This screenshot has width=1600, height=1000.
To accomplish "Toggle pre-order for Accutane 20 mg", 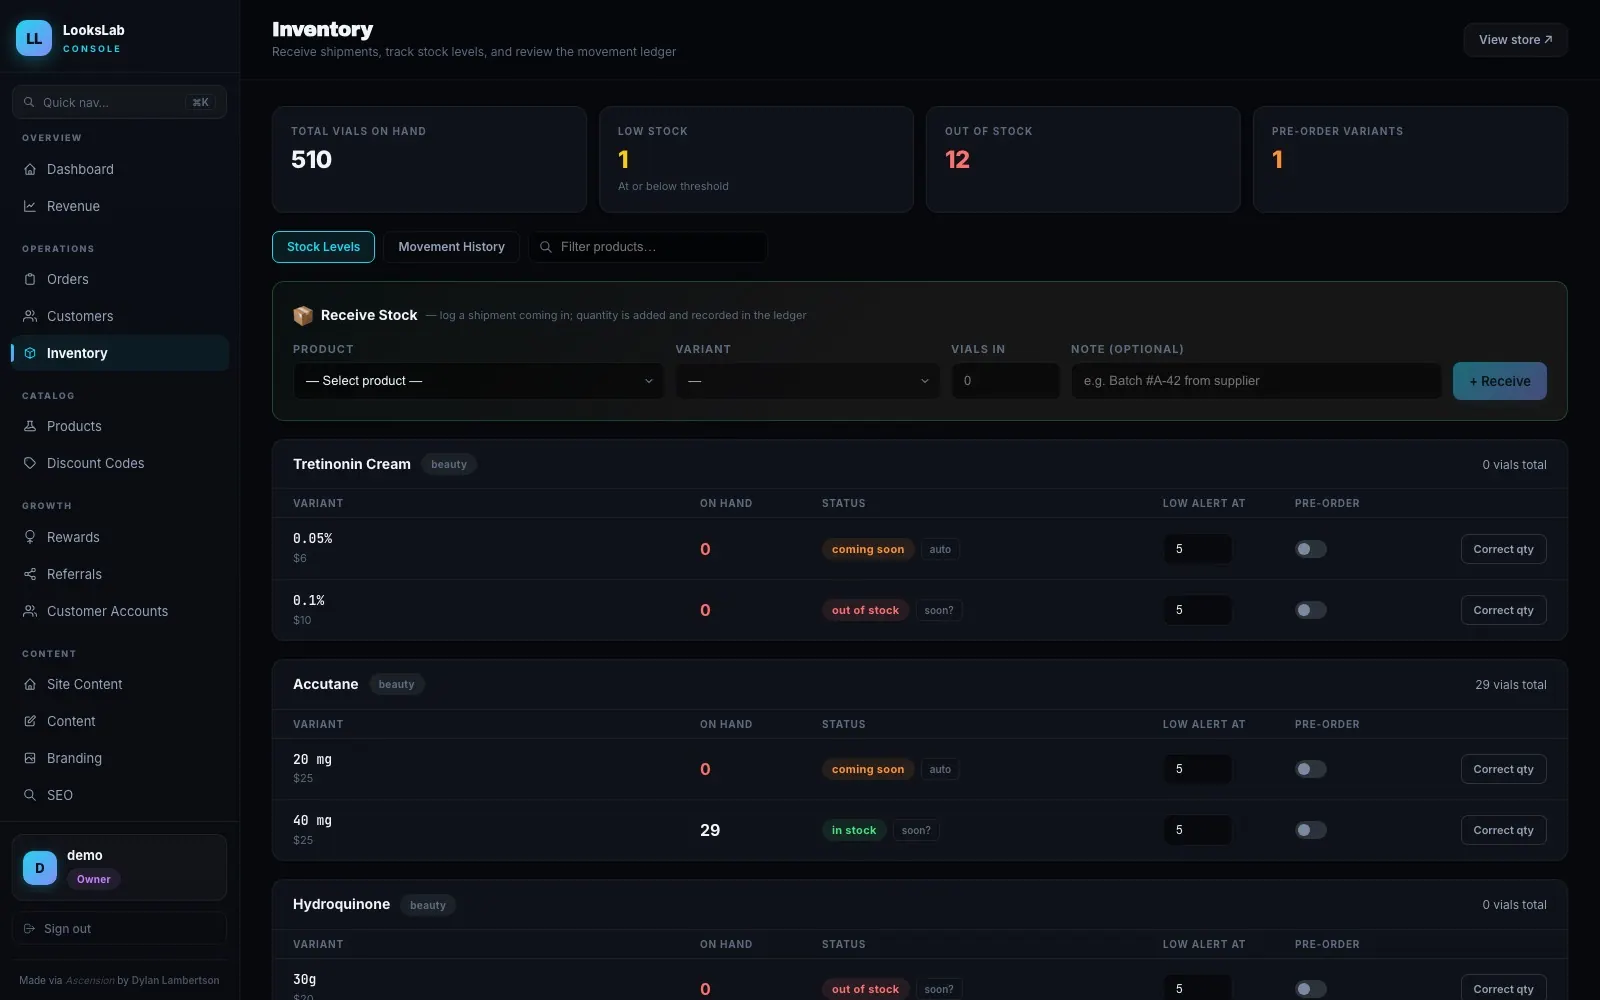I will coord(1311,769).
